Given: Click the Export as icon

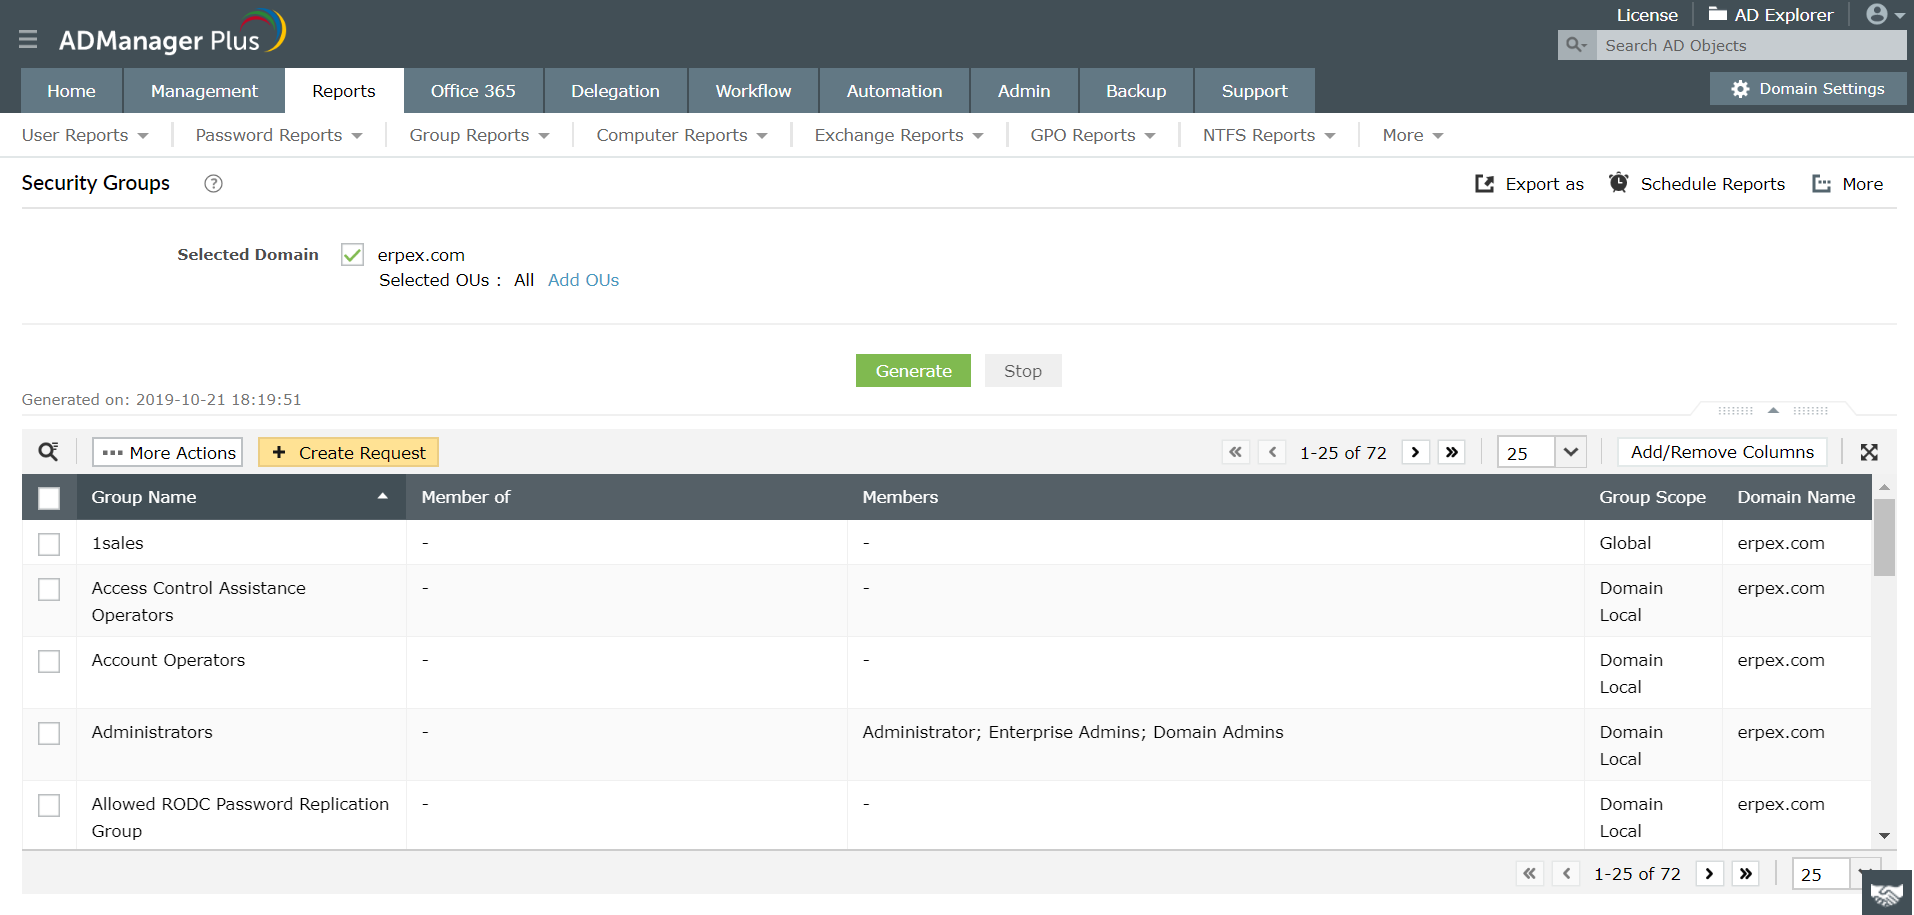Looking at the screenshot, I should pos(1485,184).
